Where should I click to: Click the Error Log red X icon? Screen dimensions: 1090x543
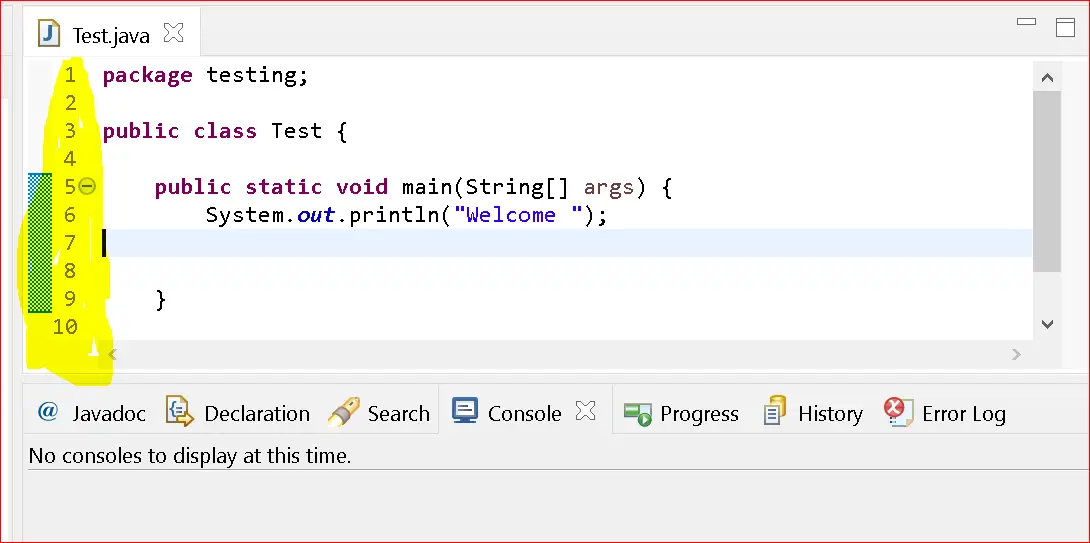tap(898, 412)
